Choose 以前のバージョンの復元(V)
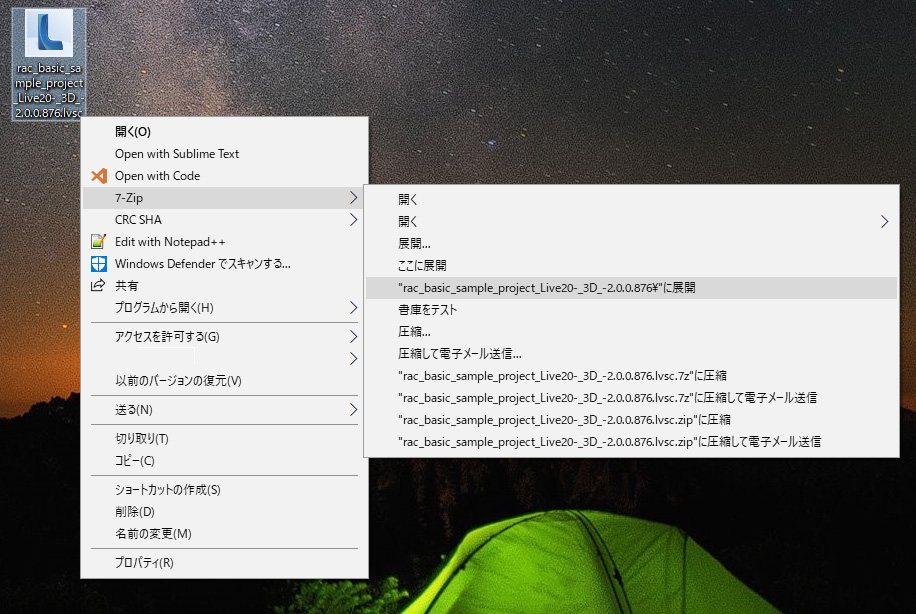The height and width of the screenshot is (614, 916). click(x=224, y=380)
